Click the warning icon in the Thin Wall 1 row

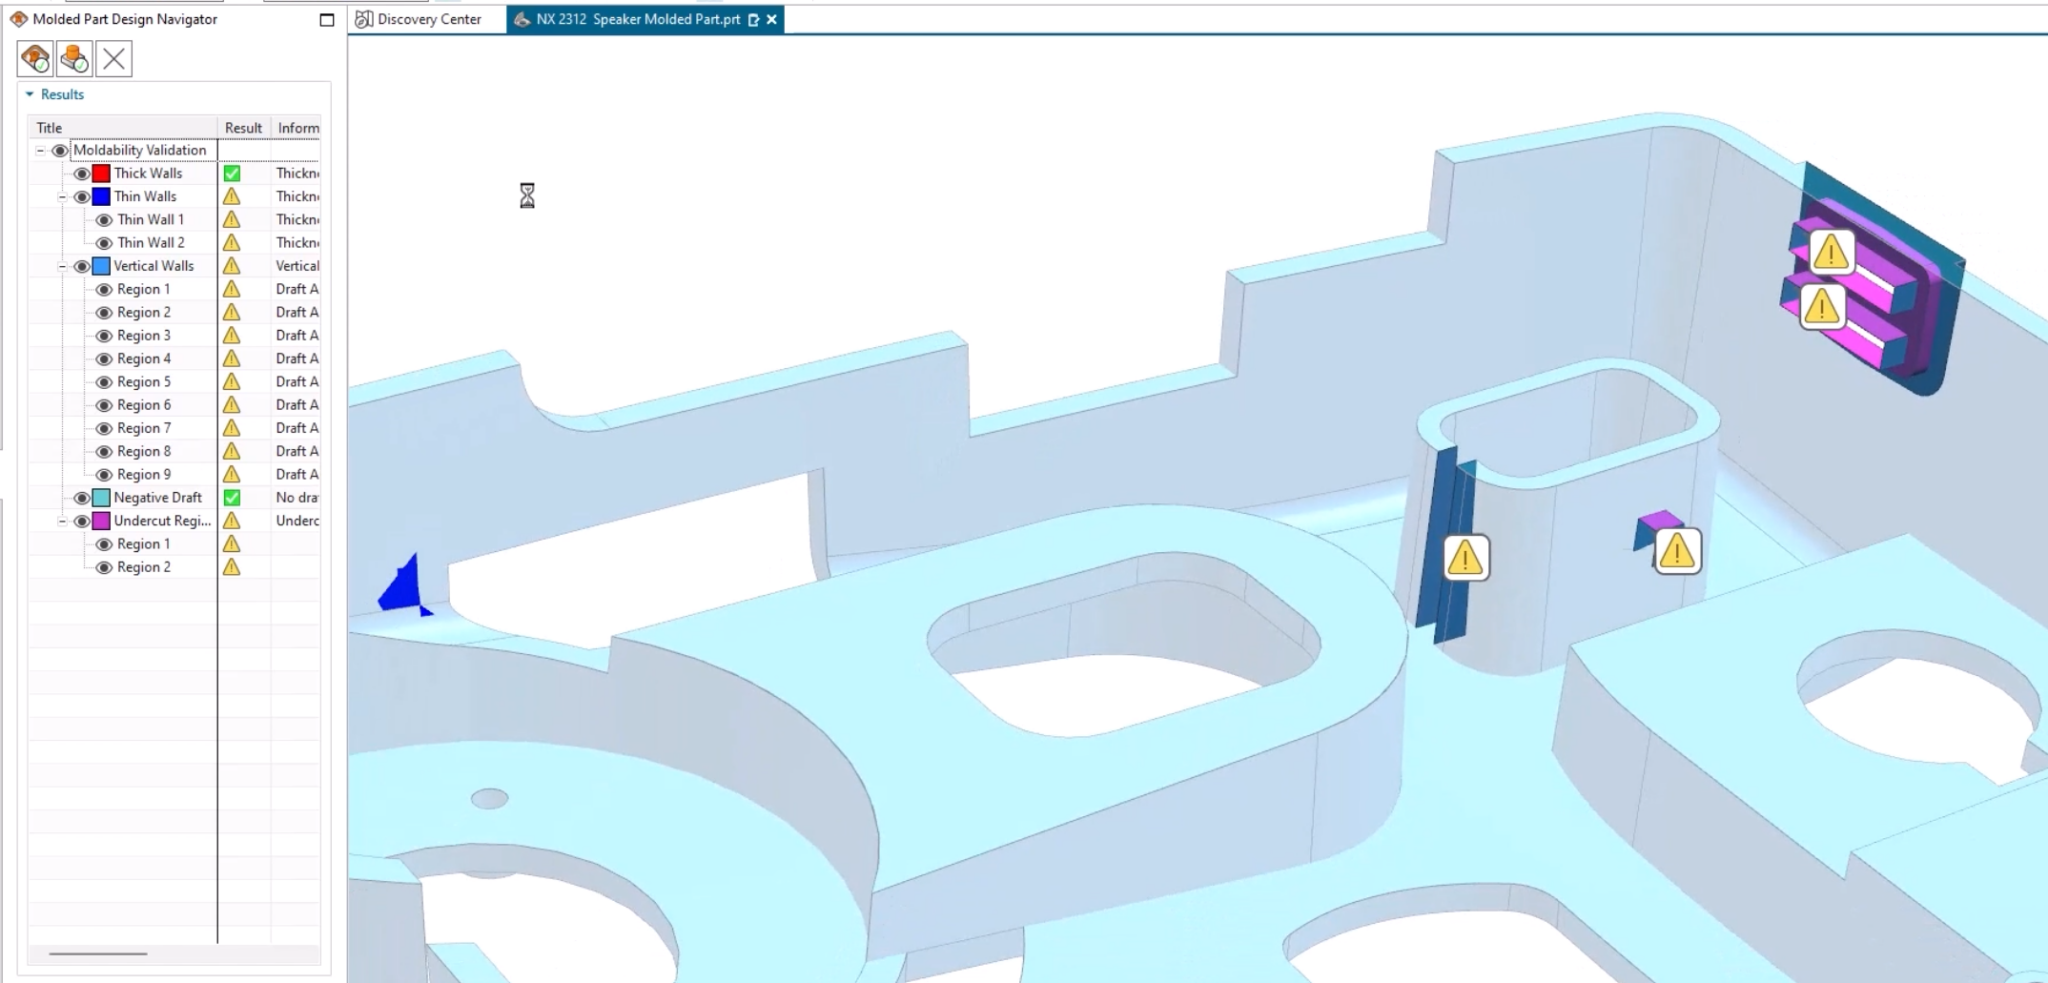coord(231,220)
